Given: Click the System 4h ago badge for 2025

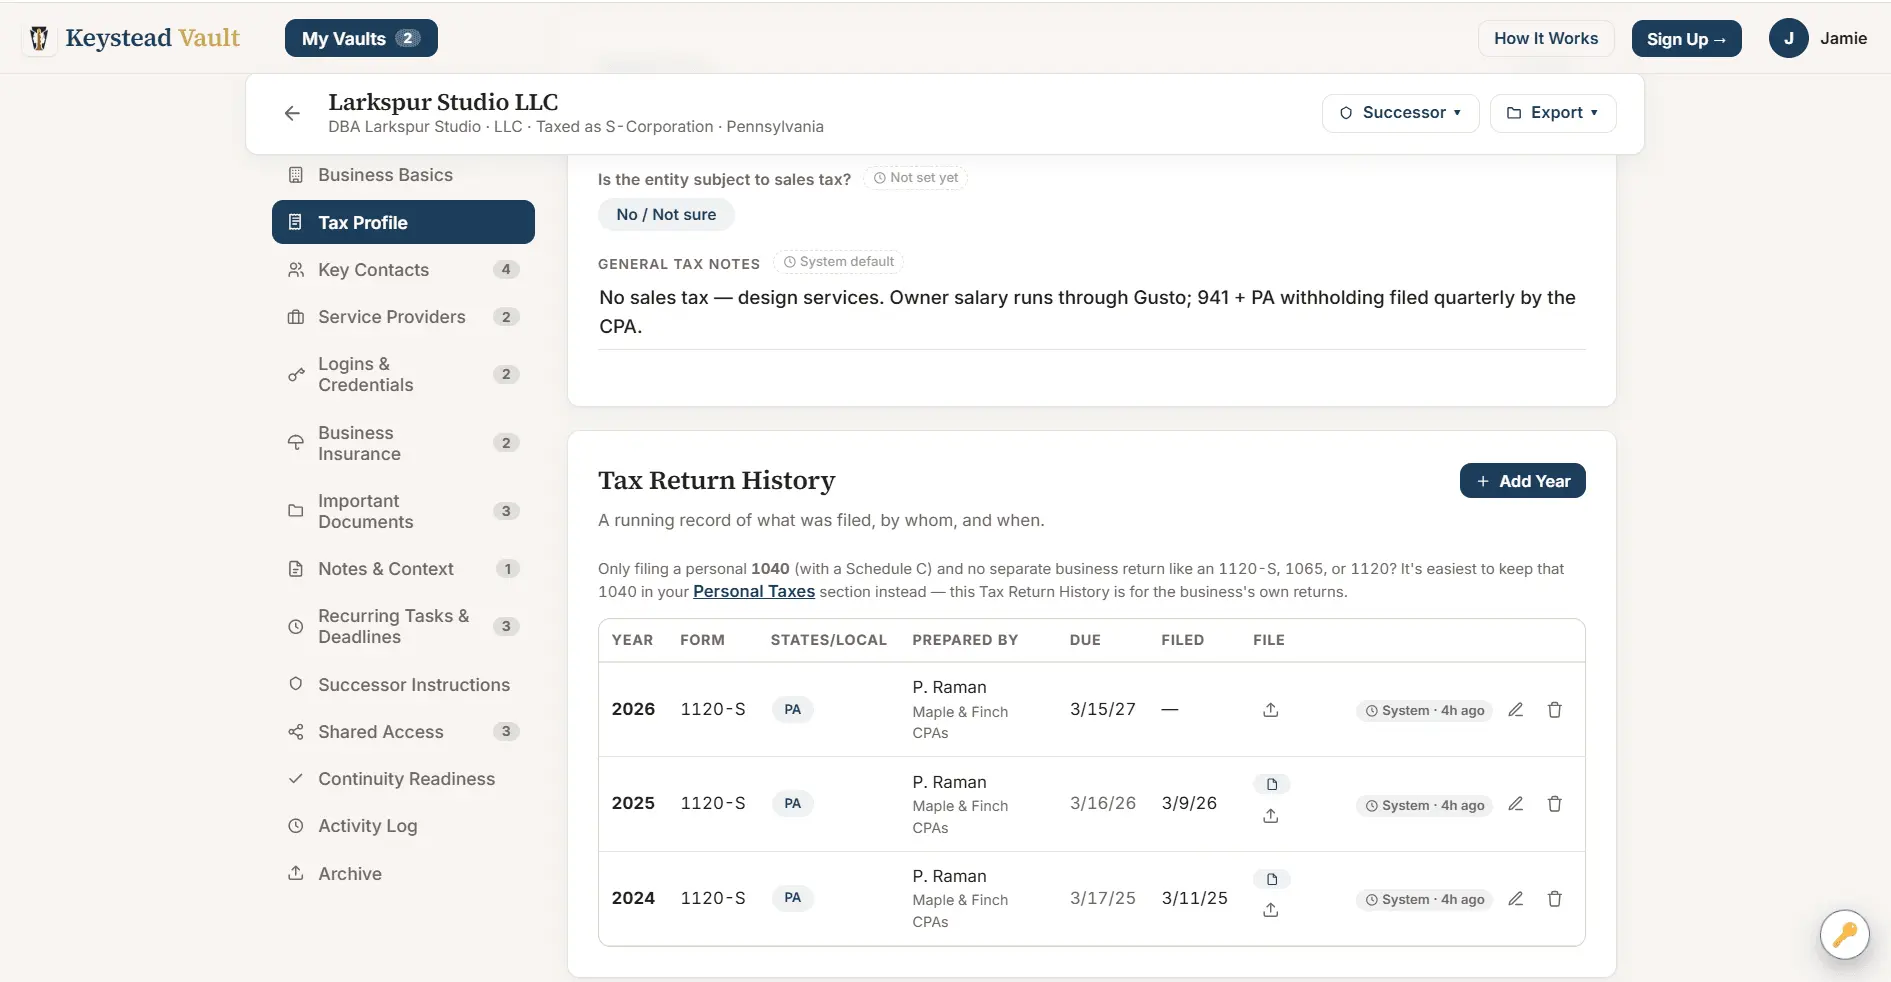Looking at the screenshot, I should pyautogui.click(x=1424, y=805).
